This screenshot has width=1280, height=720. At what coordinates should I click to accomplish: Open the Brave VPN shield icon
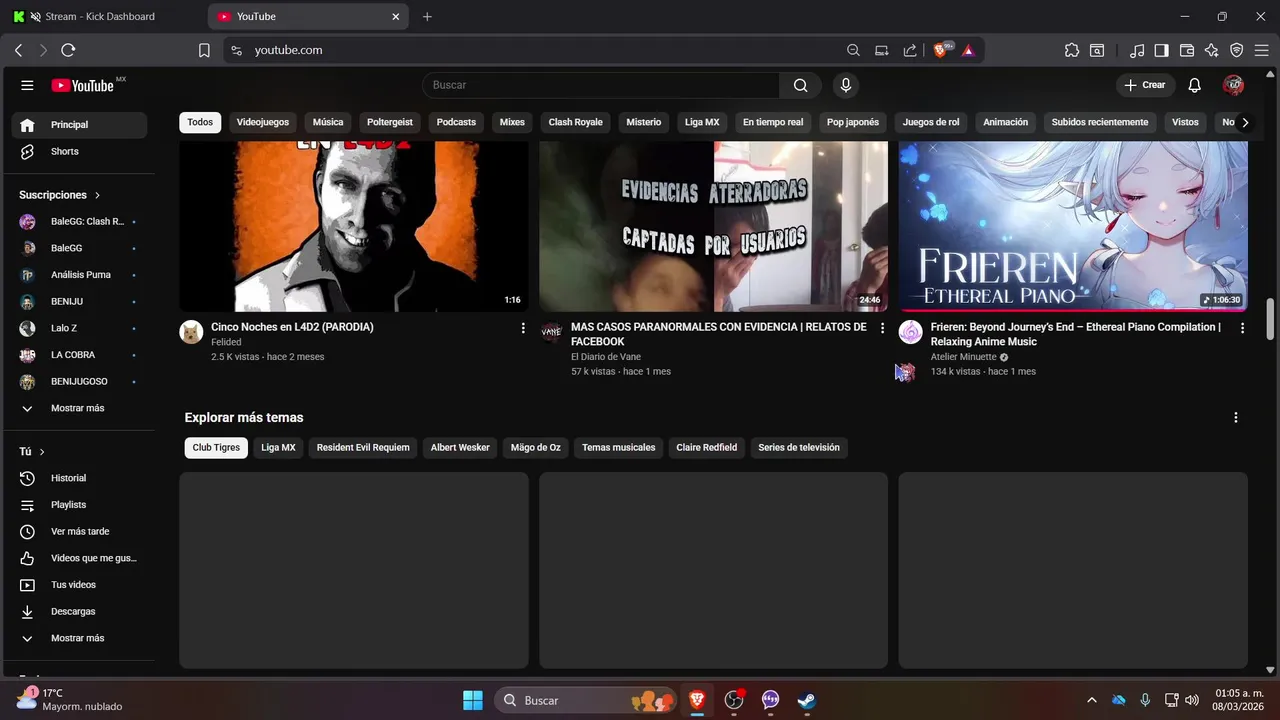[1237, 50]
